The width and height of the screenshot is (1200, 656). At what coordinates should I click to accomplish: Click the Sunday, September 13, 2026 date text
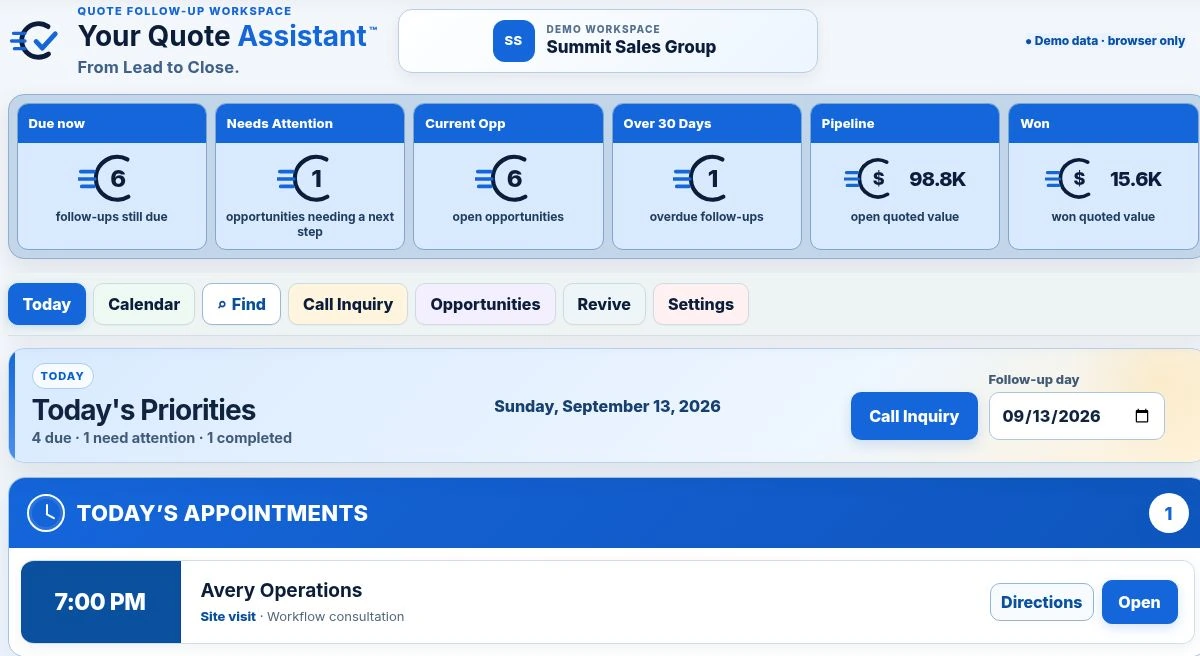coord(607,406)
